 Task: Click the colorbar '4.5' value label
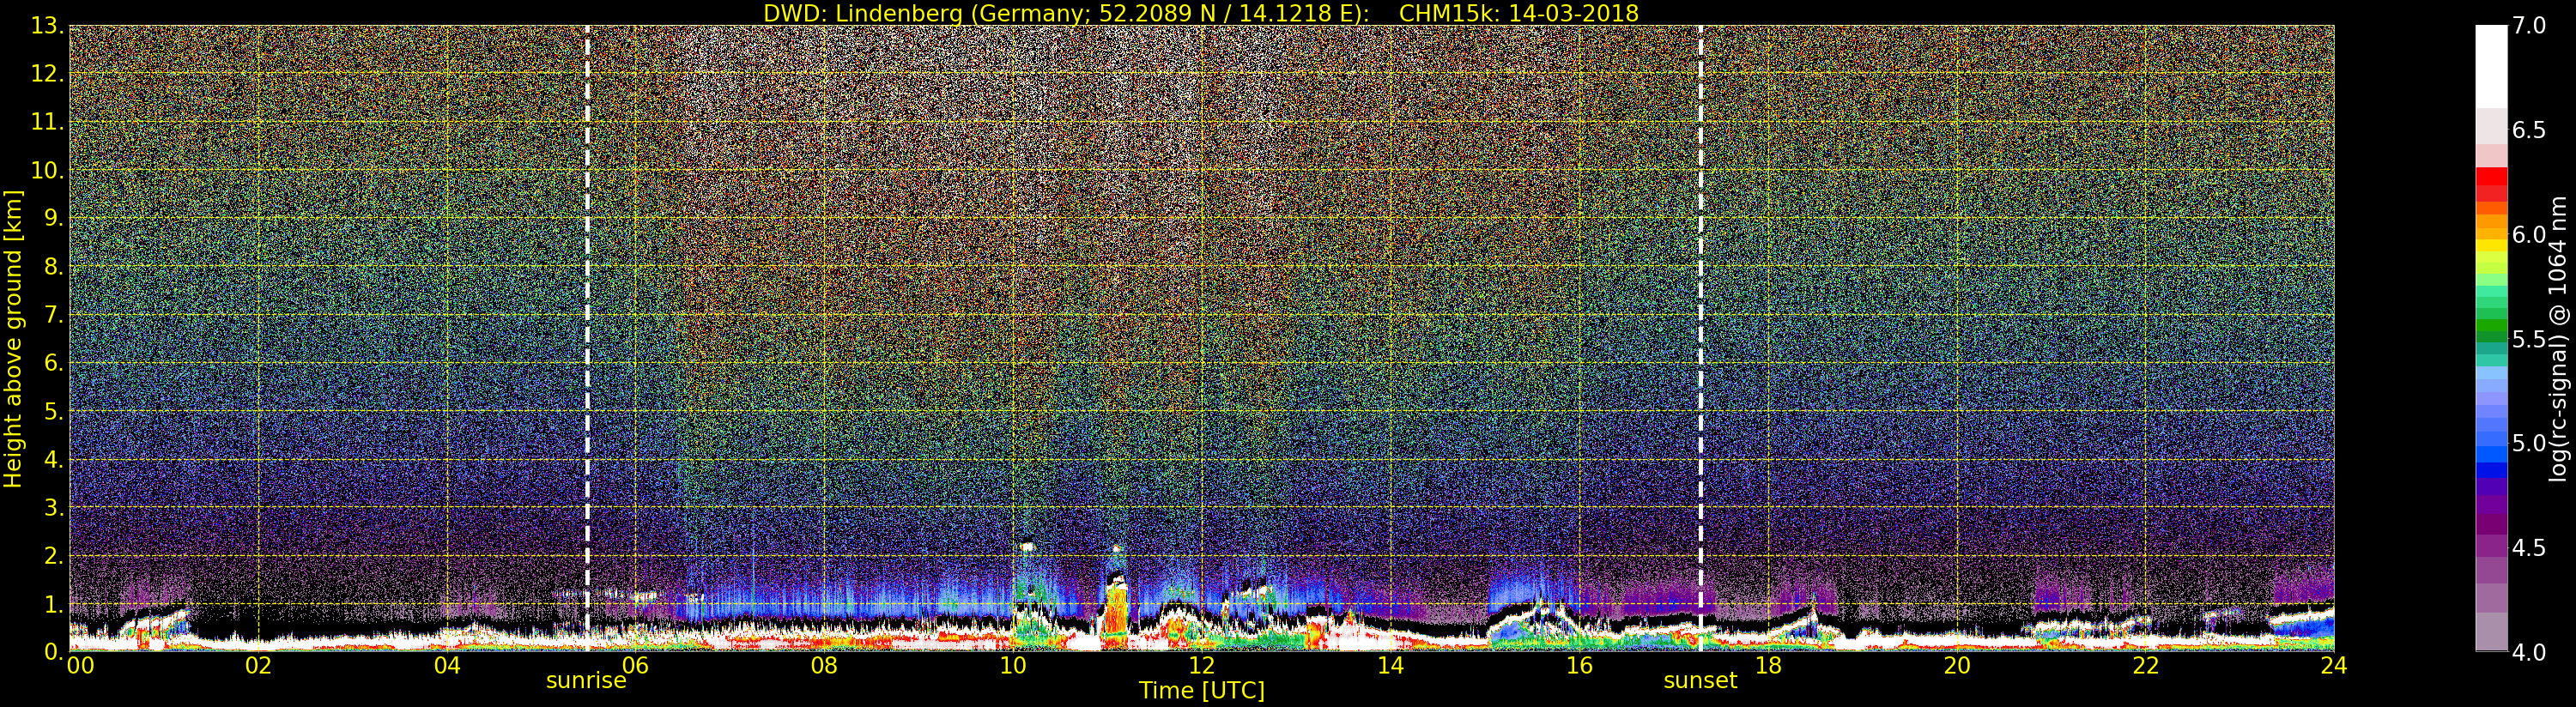pyautogui.click(x=2529, y=547)
